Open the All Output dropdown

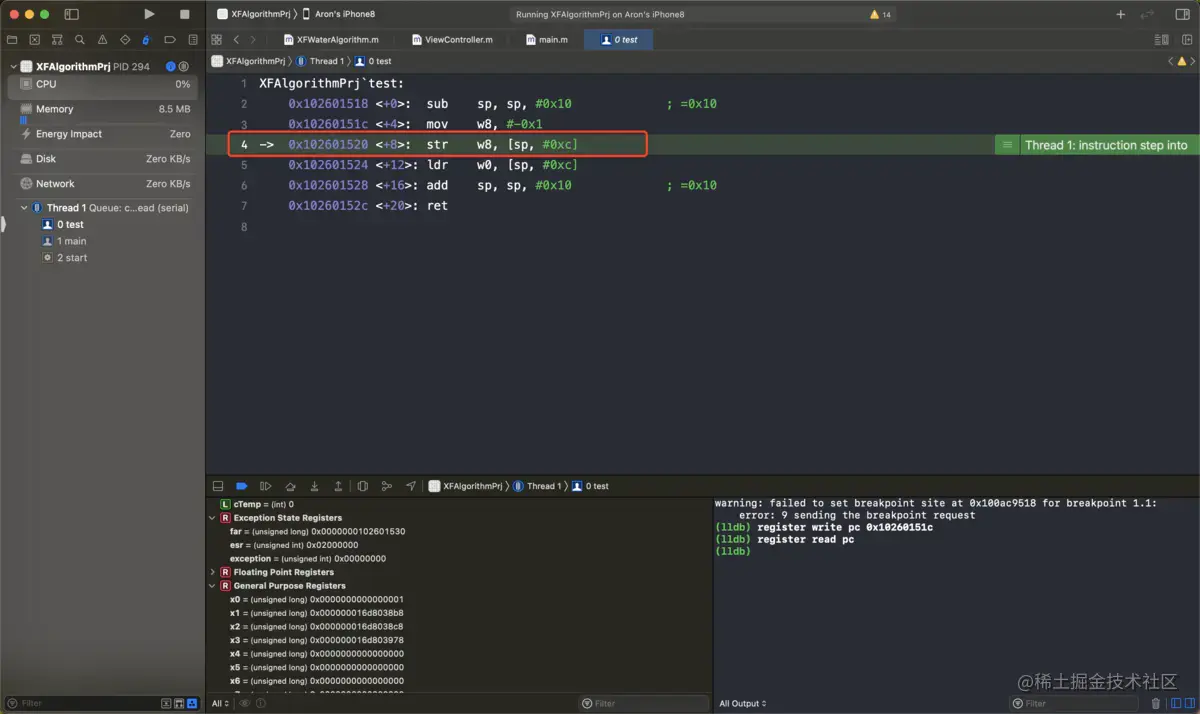[742, 703]
